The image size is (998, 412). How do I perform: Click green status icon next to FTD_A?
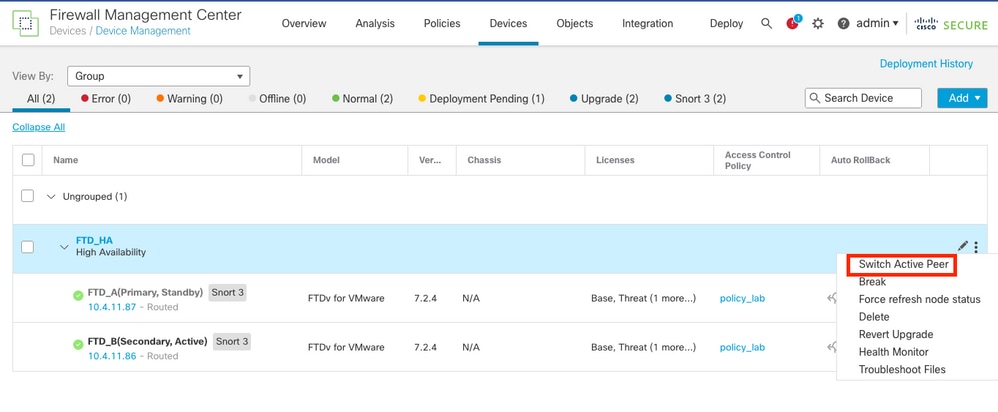click(x=78, y=295)
